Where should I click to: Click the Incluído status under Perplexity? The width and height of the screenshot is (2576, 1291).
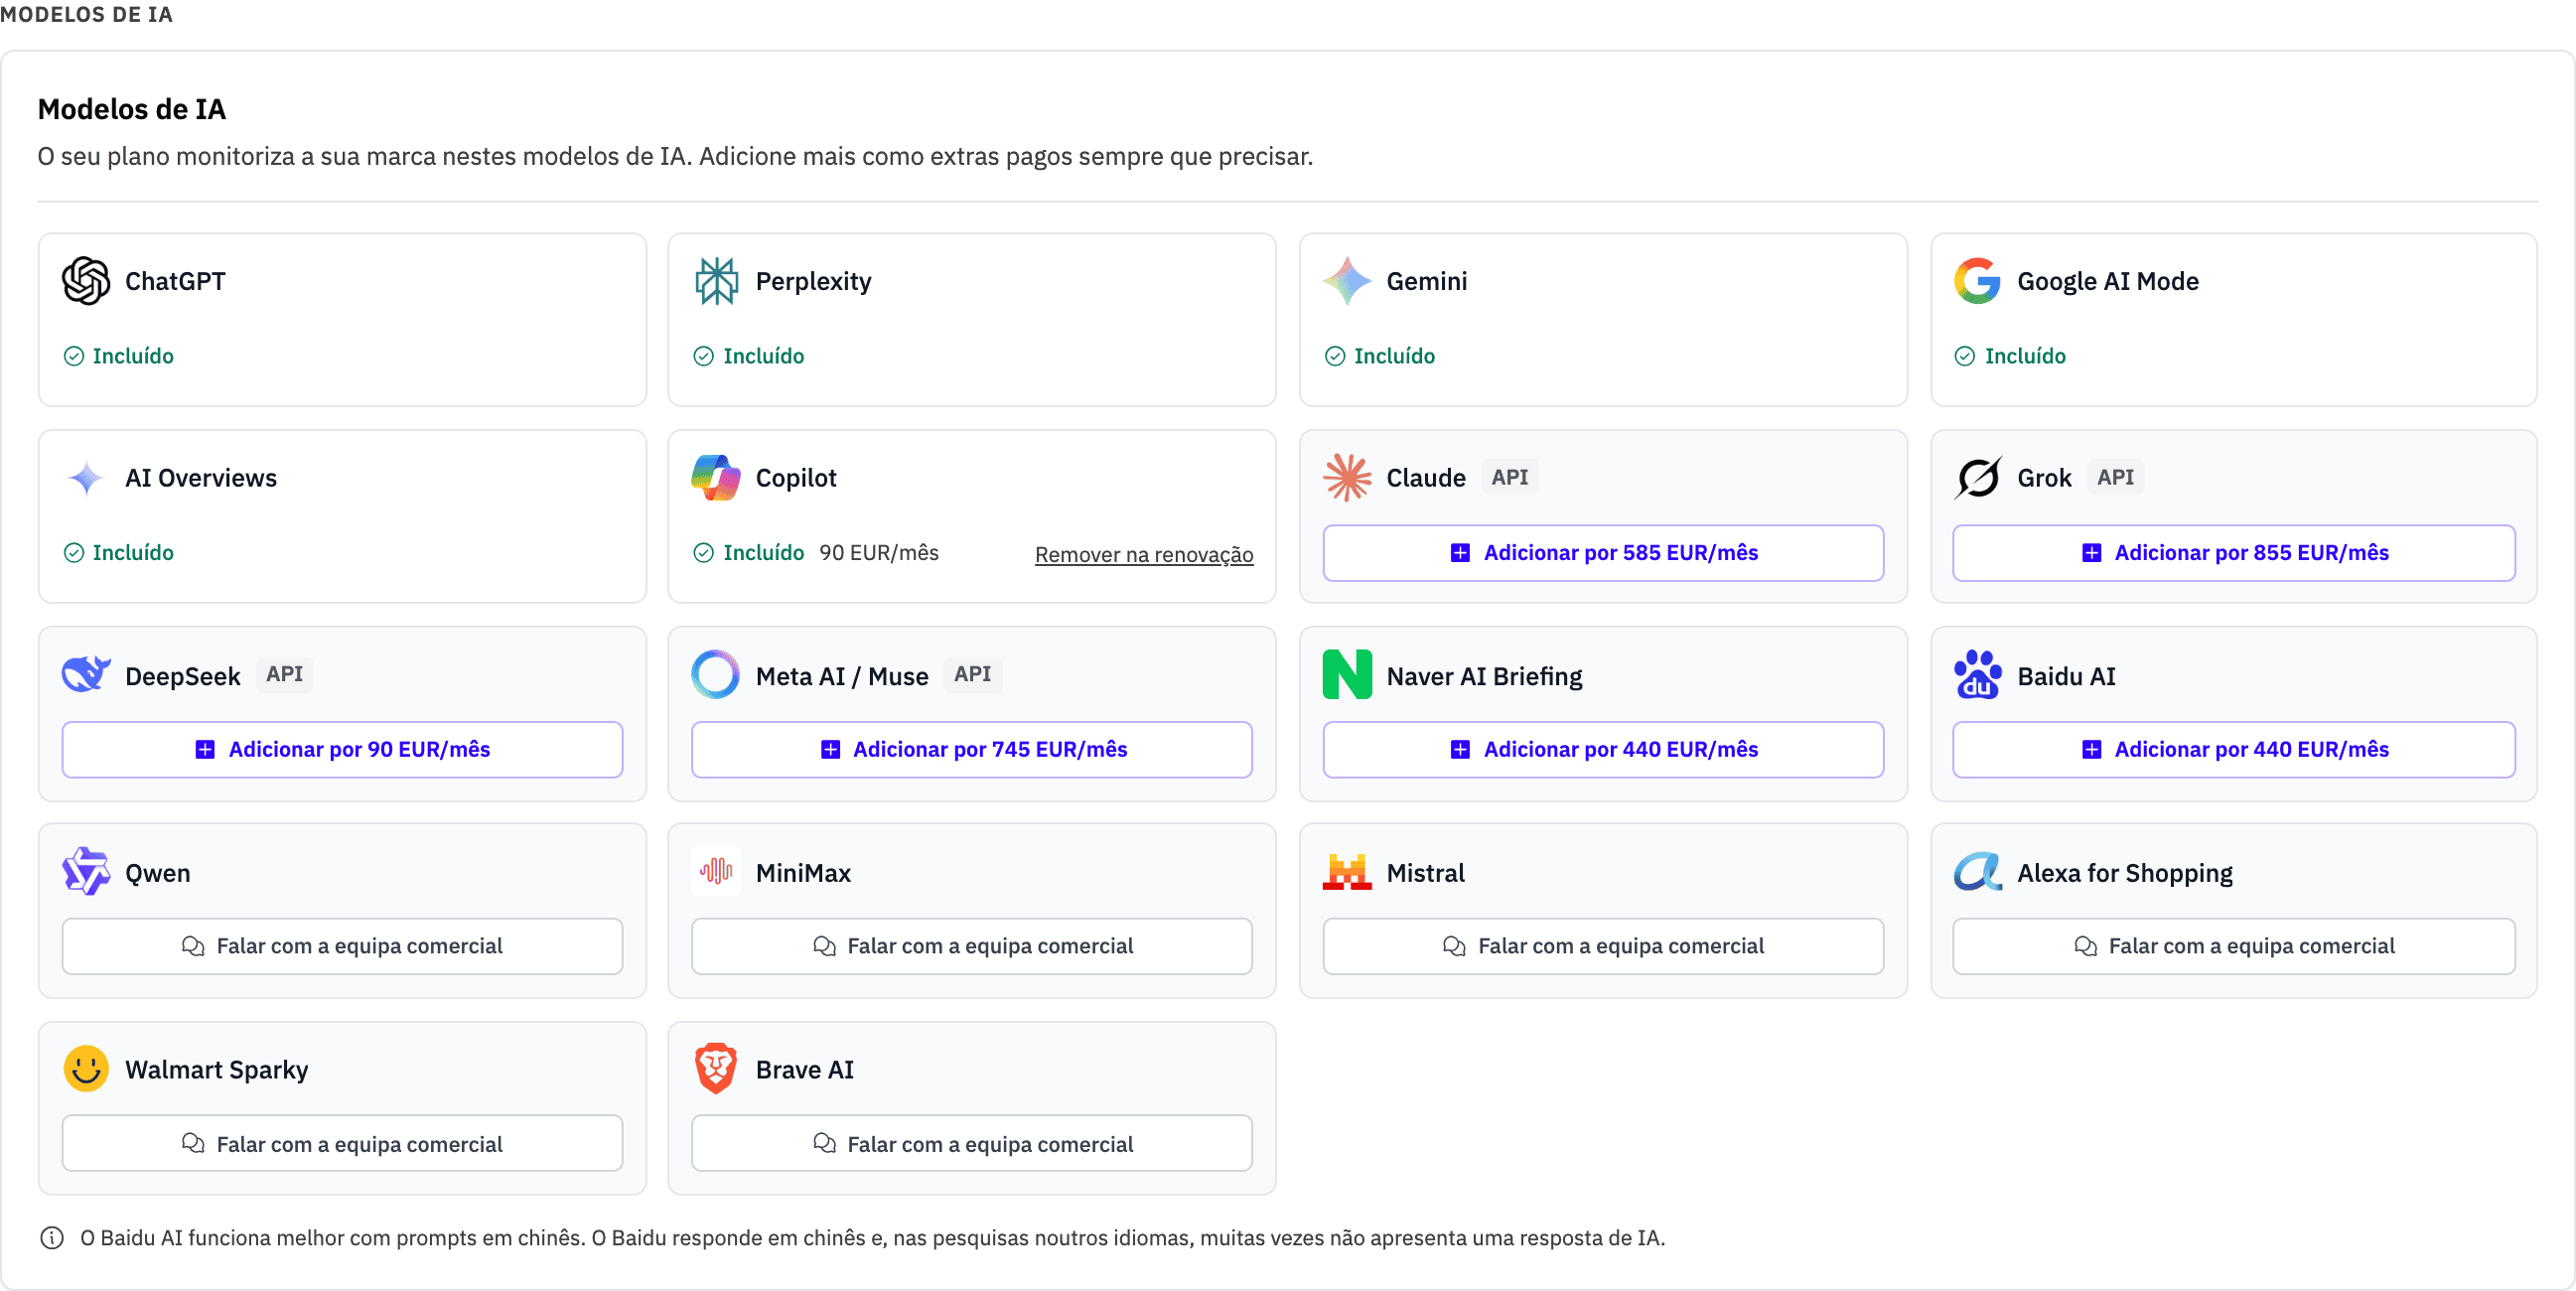click(x=749, y=356)
